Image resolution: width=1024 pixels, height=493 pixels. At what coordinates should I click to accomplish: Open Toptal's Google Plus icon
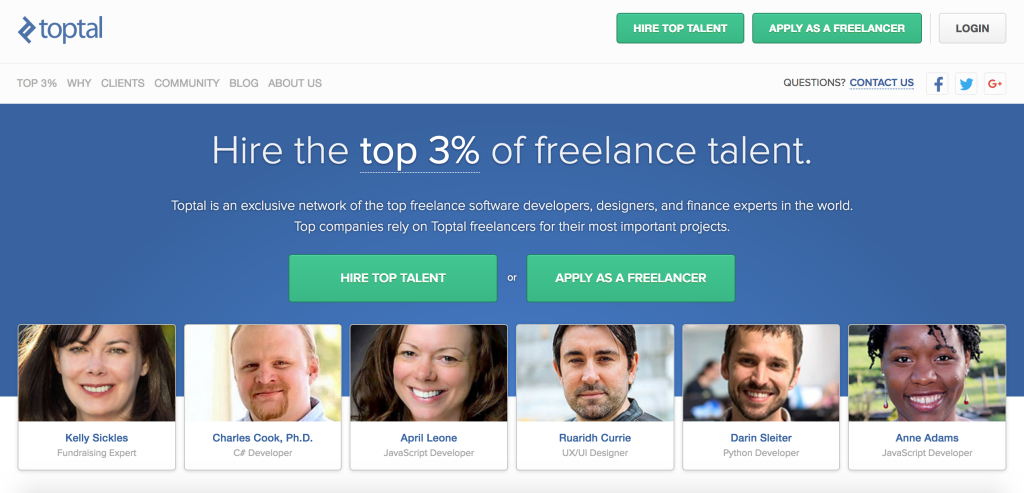(995, 84)
